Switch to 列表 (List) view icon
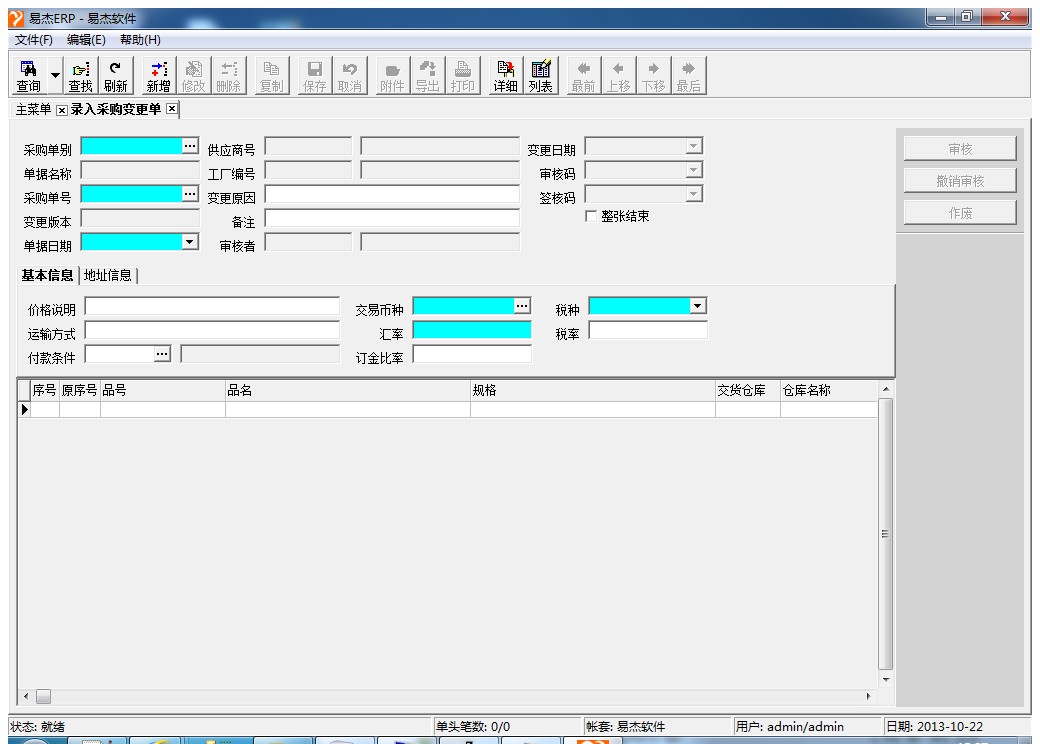The width and height of the screenshot is (1040, 744). (541, 76)
